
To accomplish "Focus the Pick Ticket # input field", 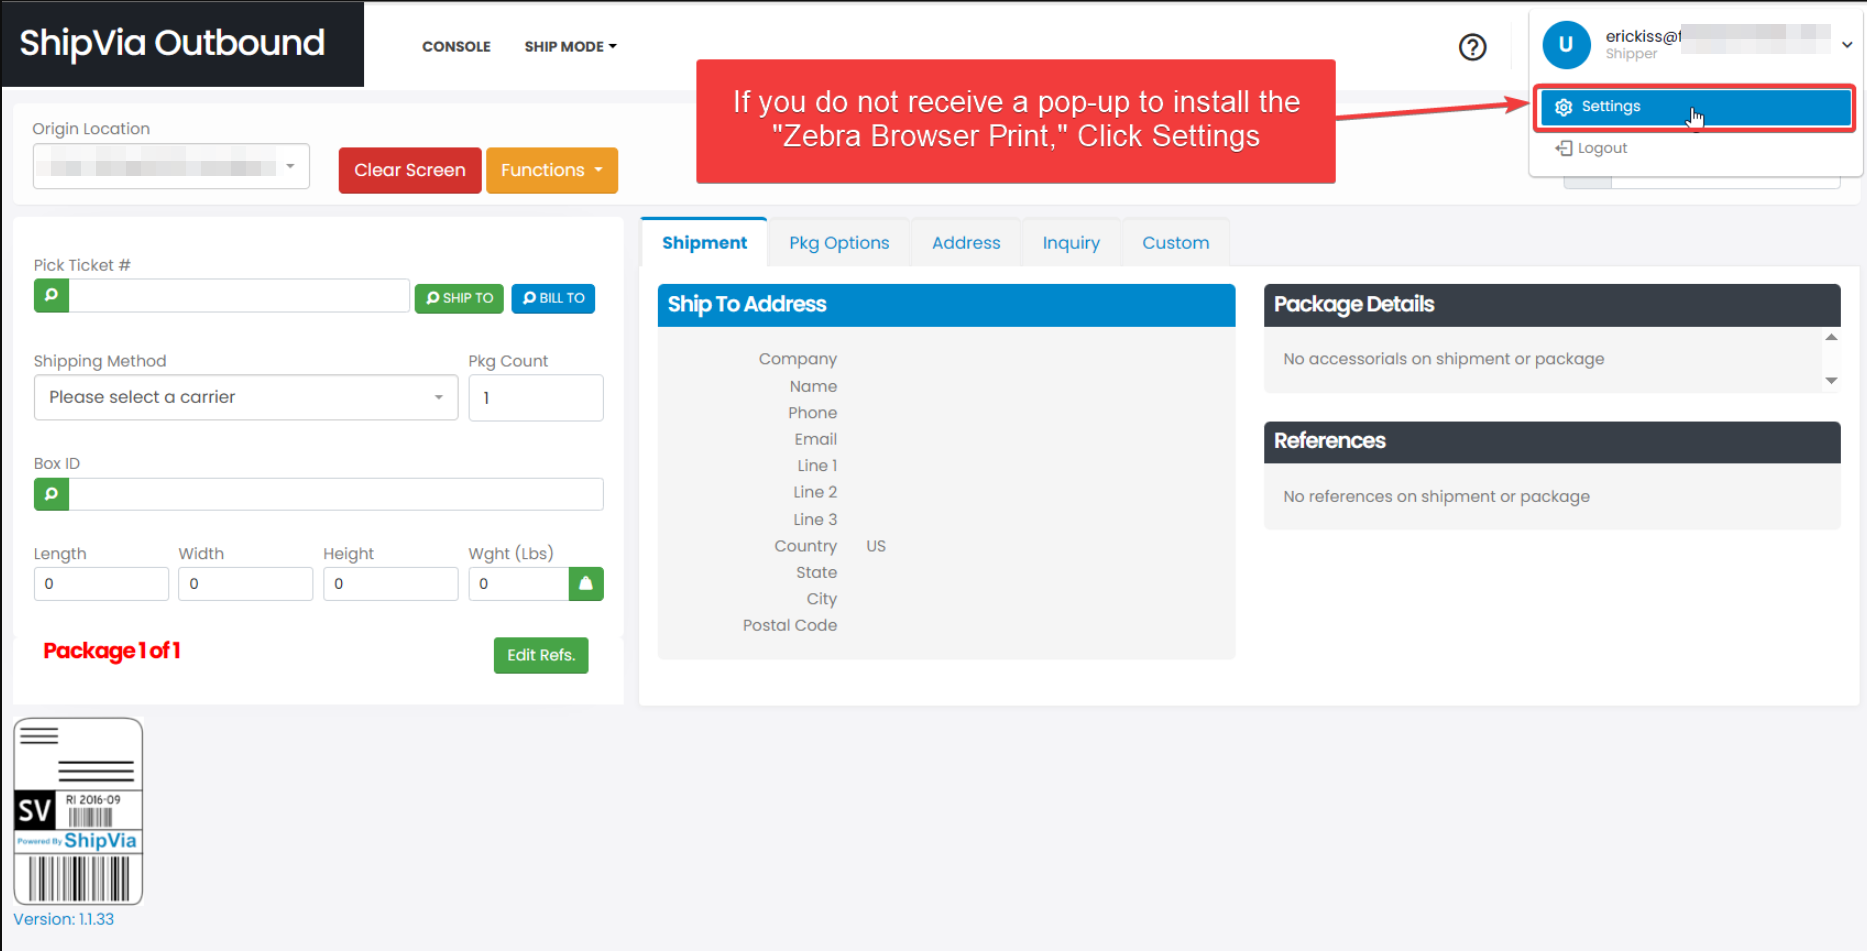I will pyautogui.click(x=239, y=296).
